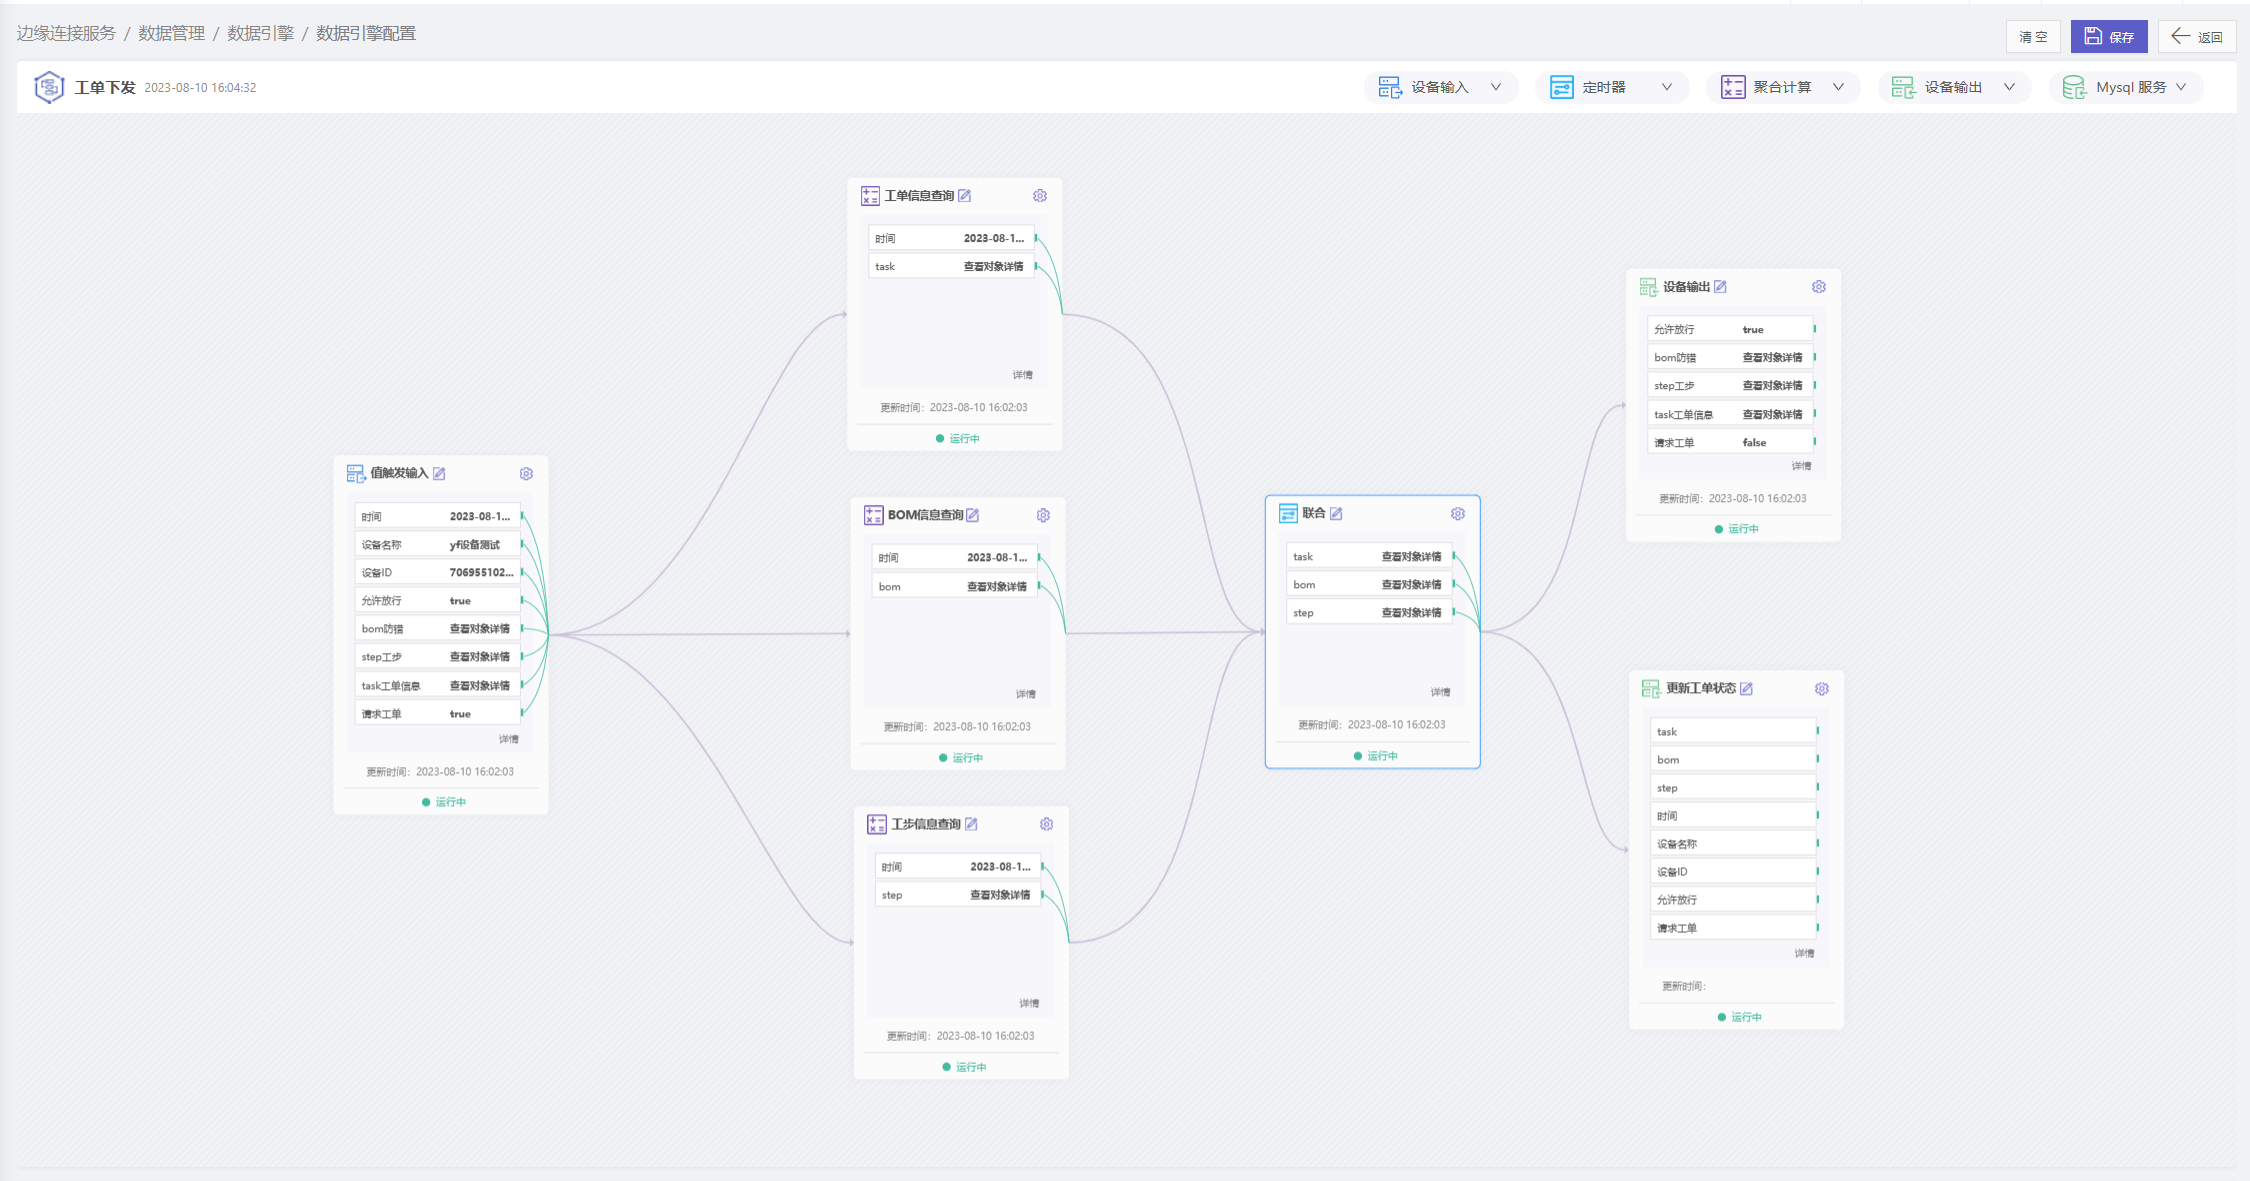The width and height of the screenshot is (2250, 1181).
Task: View 查看对象详情 for step in 联合 node
Action: (1412, 613)
